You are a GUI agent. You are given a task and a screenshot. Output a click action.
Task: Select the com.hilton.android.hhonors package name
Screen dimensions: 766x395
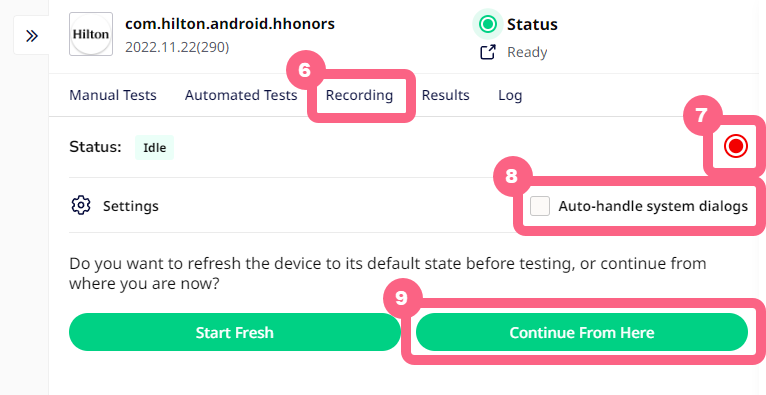[x=230, y=24]
